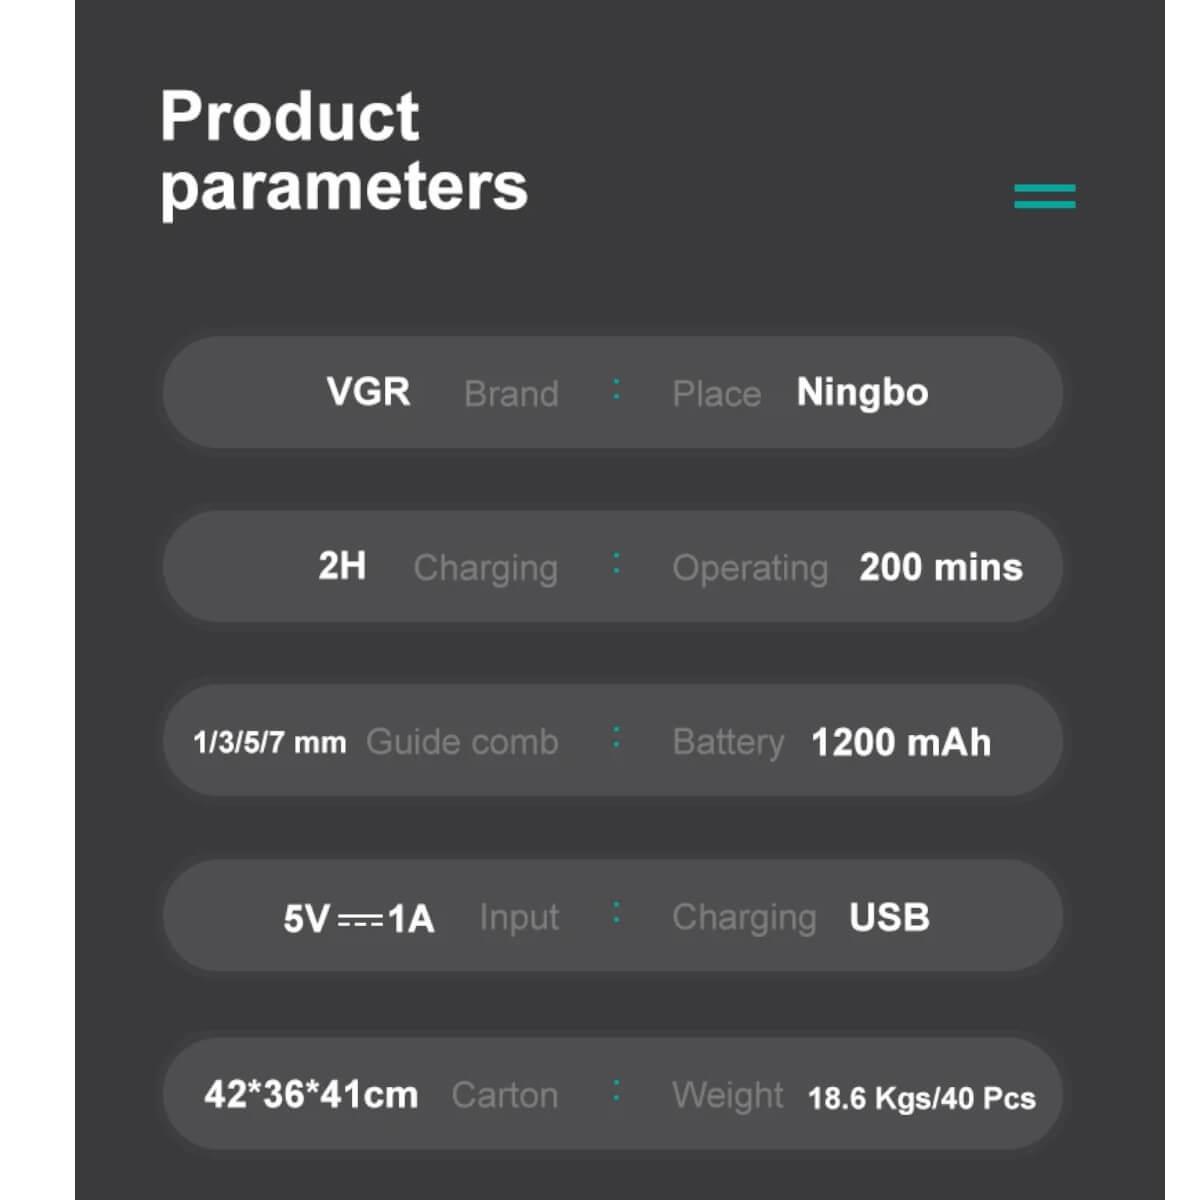Click the Product parameters heading

(343, 151)
